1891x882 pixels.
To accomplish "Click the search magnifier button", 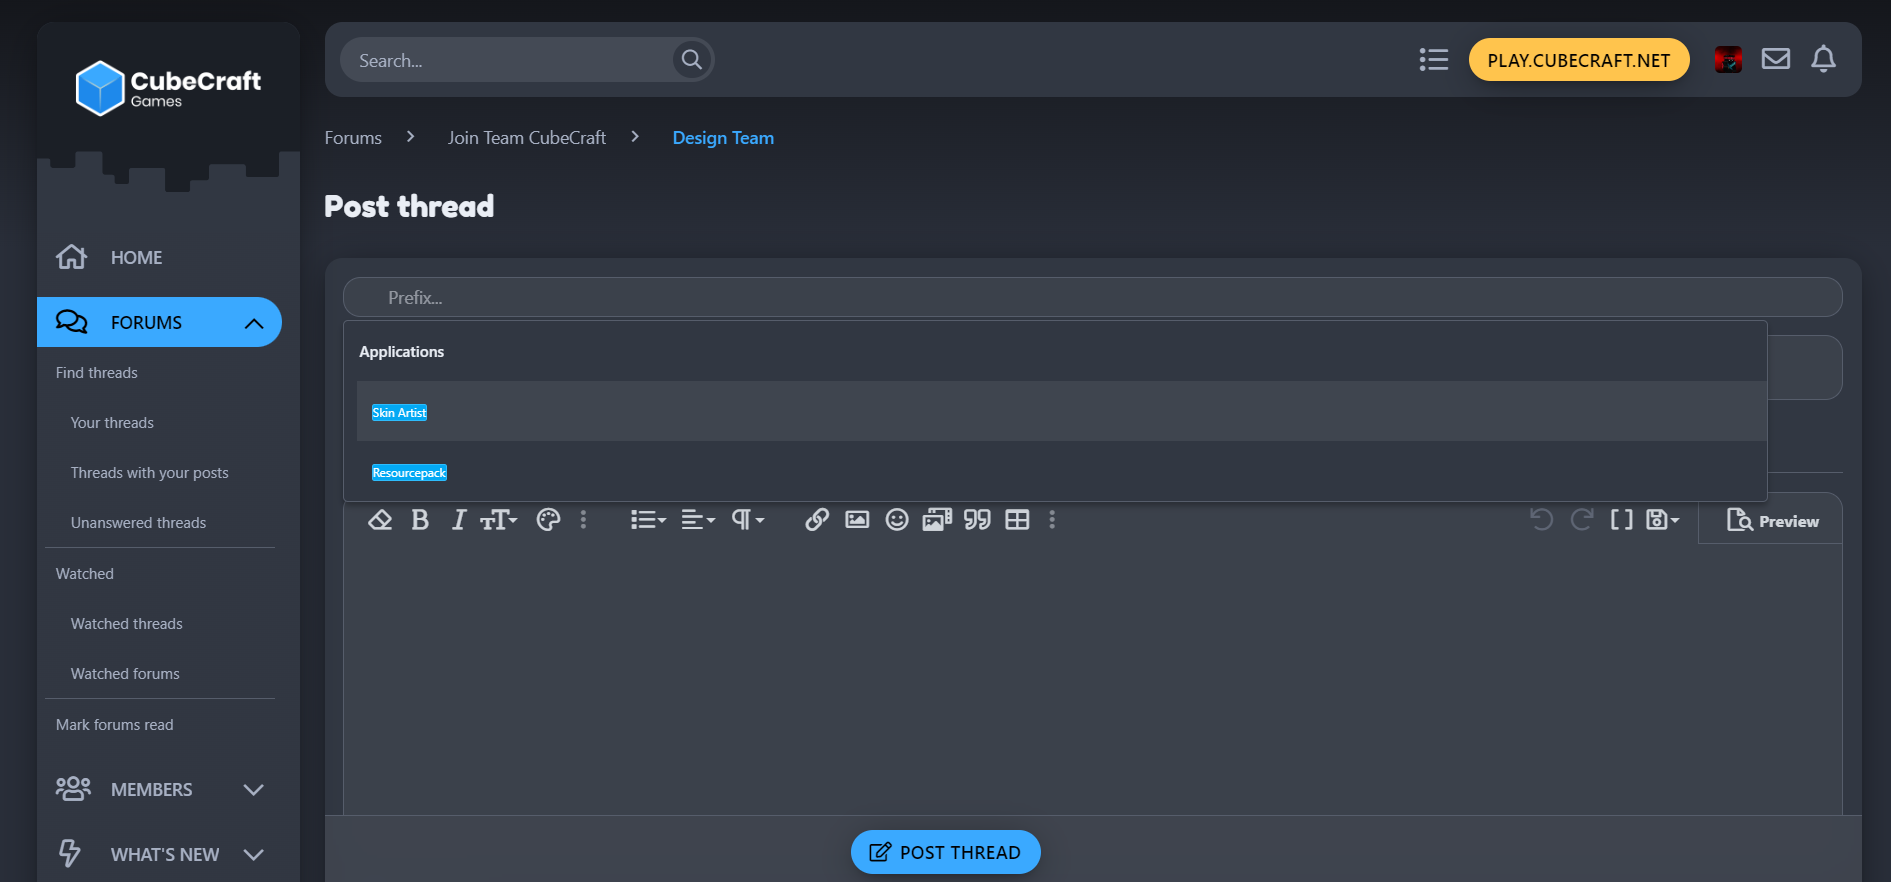I will [x=691, y=60].
